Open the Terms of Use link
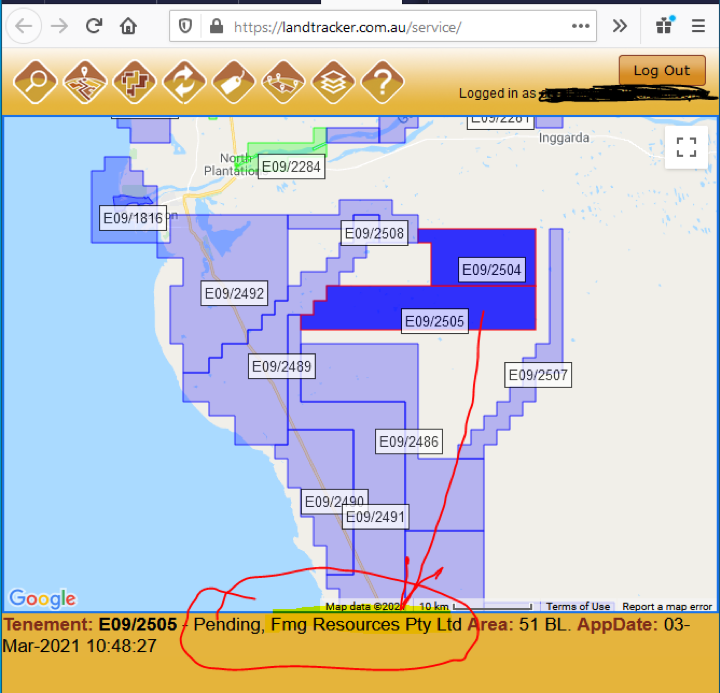The height and width of the screenshot is (693, 720). (578, 607)
